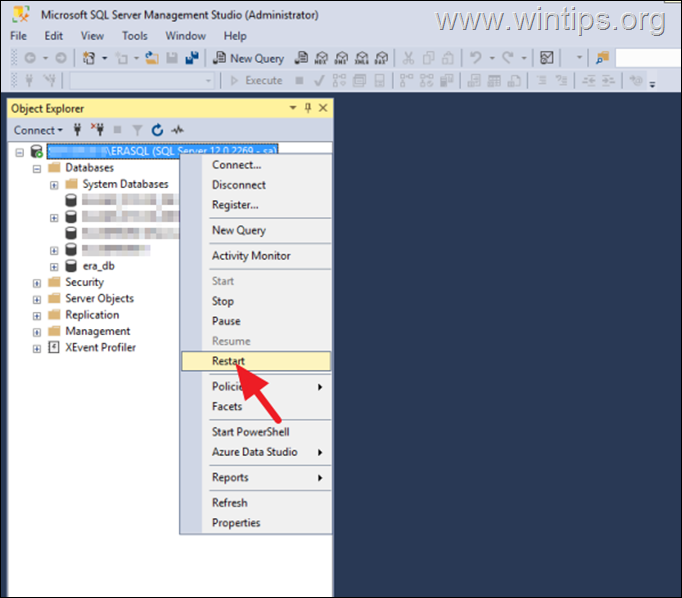Click the Connect Object Explorer plug icon
The width and height of the screenshot is (682, 598).
[x=77, y=130]
